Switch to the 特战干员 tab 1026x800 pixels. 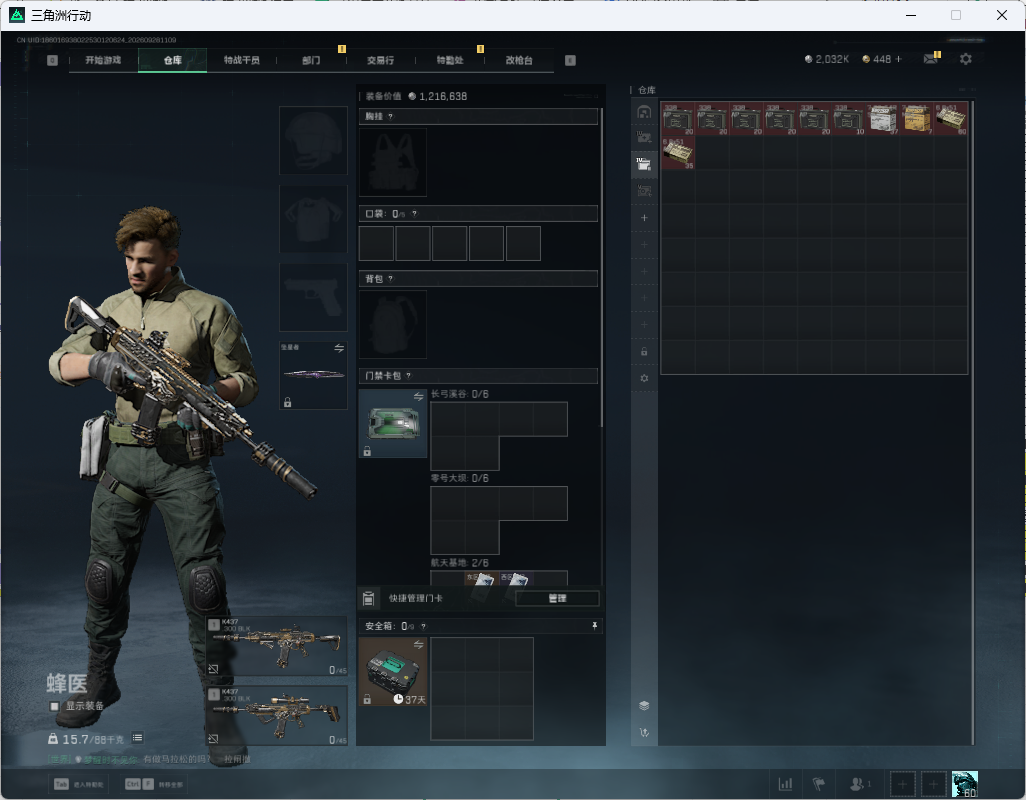pos(241,60)
